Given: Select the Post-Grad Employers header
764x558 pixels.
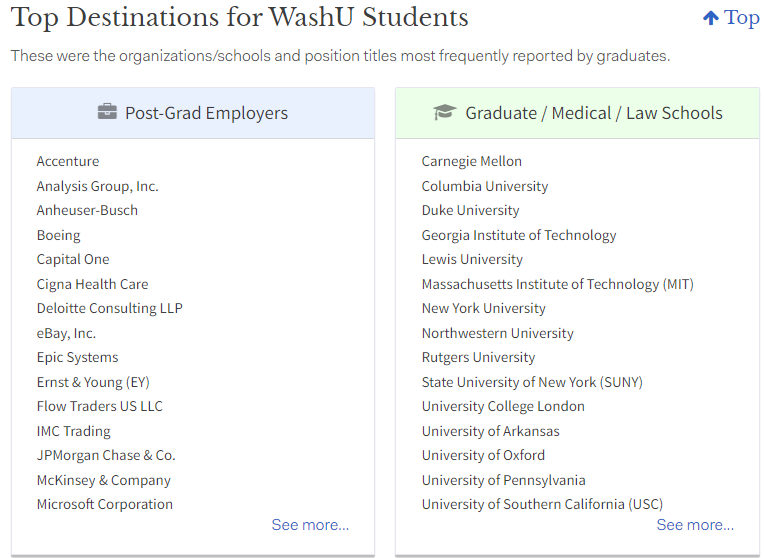Looking at the screenshot, I should pos(193,113).
